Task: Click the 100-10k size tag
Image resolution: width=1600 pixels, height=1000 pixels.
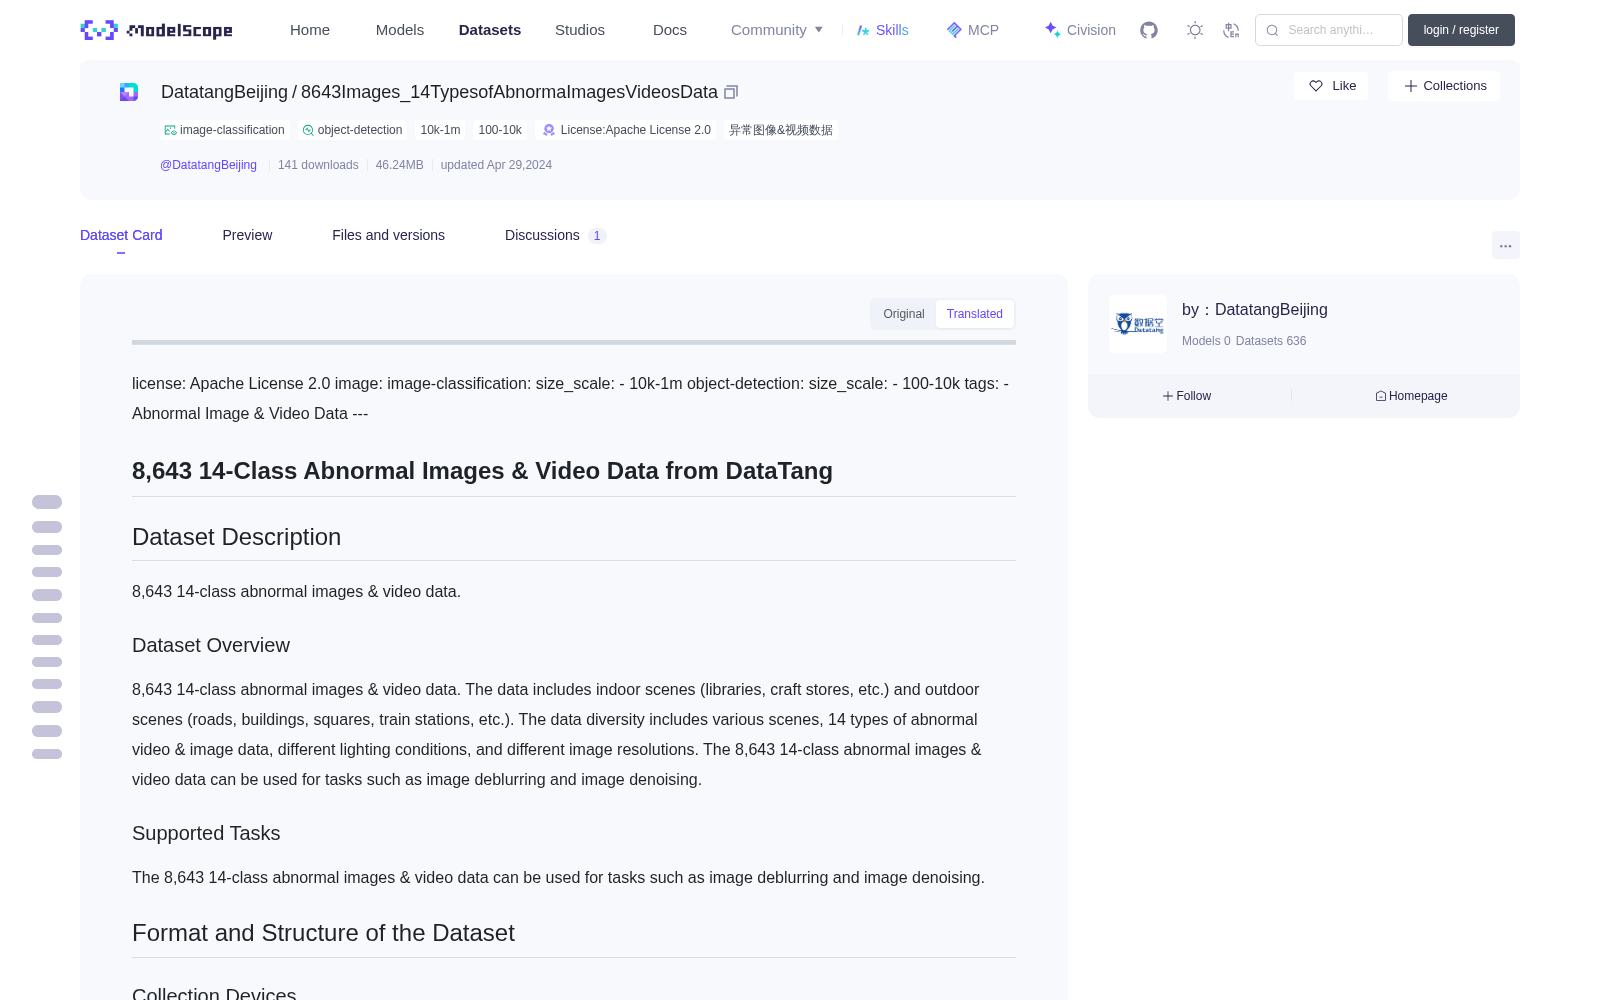Action: coord(500,130)
